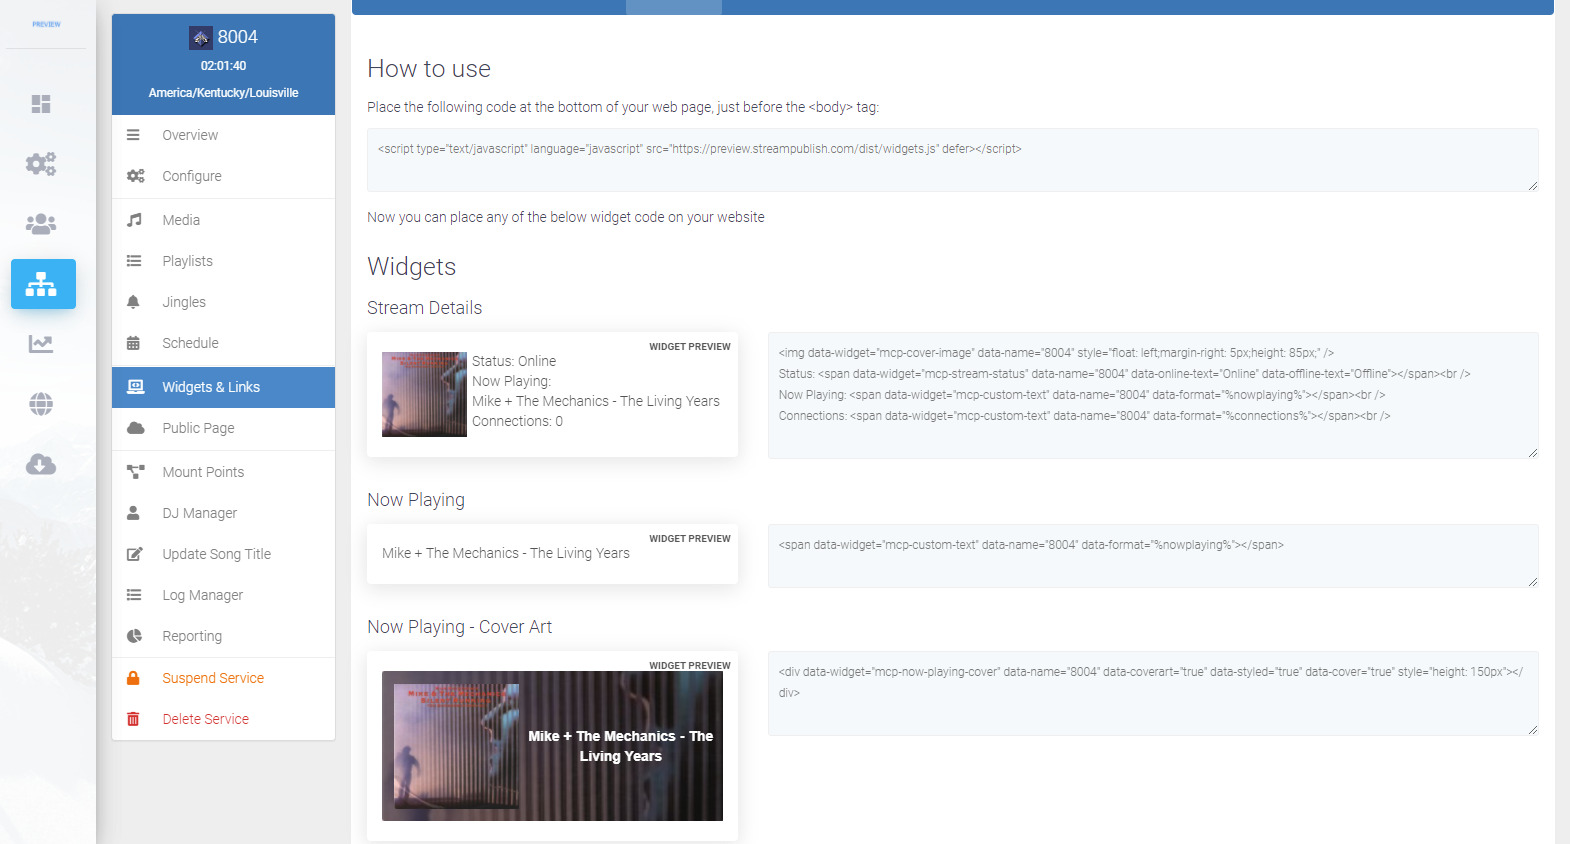The height and width of the screenshot is (844, 1570).
Task: Open the Overview menu item
Action: pyautogui.click(x=223, y=135)
